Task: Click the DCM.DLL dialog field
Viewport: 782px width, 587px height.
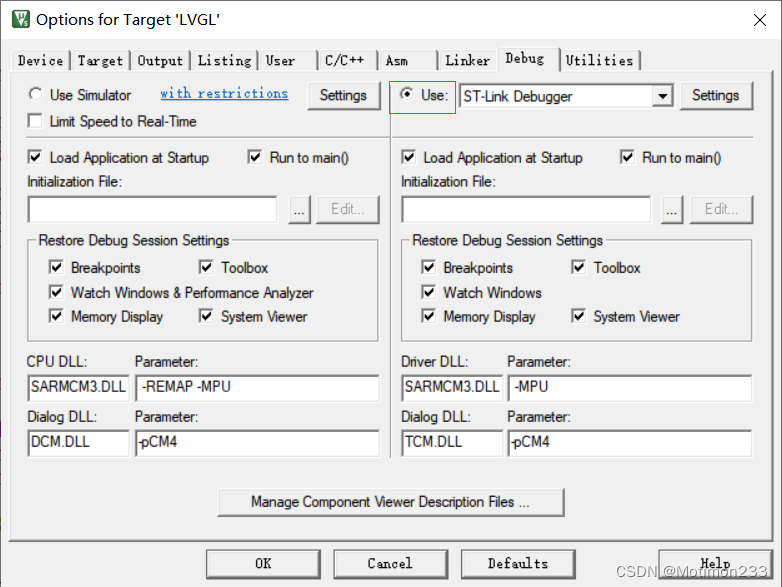Action: tap(78, 443)
